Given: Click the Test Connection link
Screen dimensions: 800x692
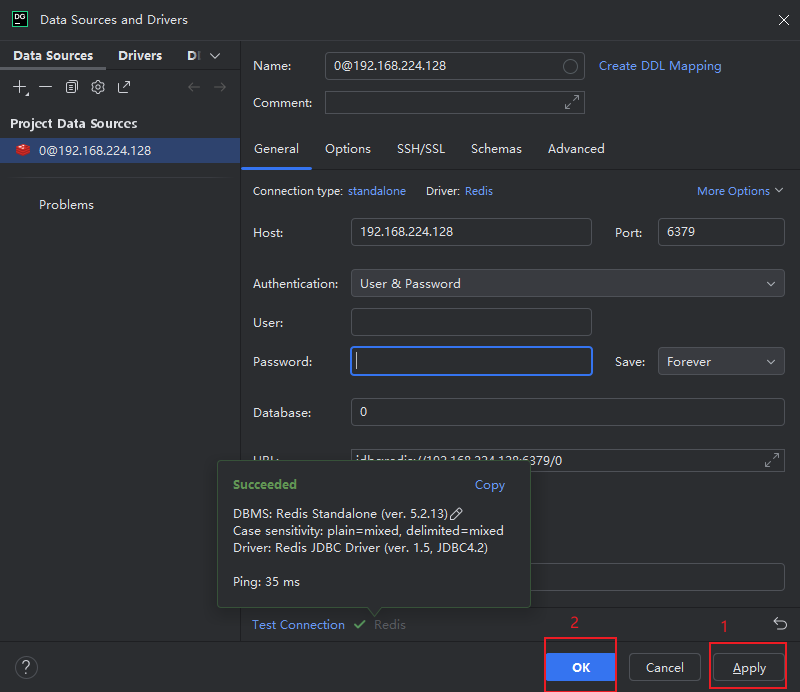Looking at the screenshot, I should coord(298,625).
